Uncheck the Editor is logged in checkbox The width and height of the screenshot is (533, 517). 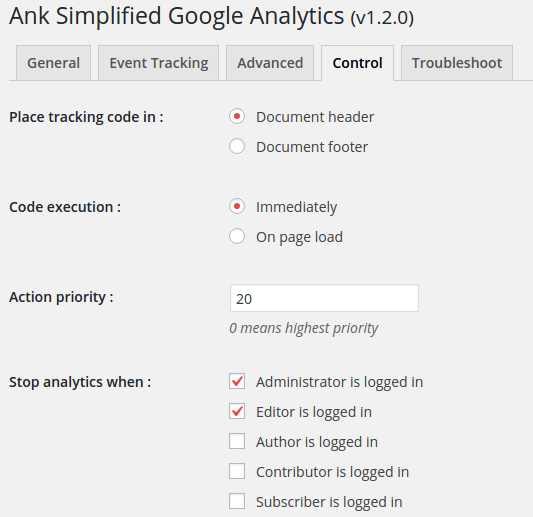tap(237, 411)
